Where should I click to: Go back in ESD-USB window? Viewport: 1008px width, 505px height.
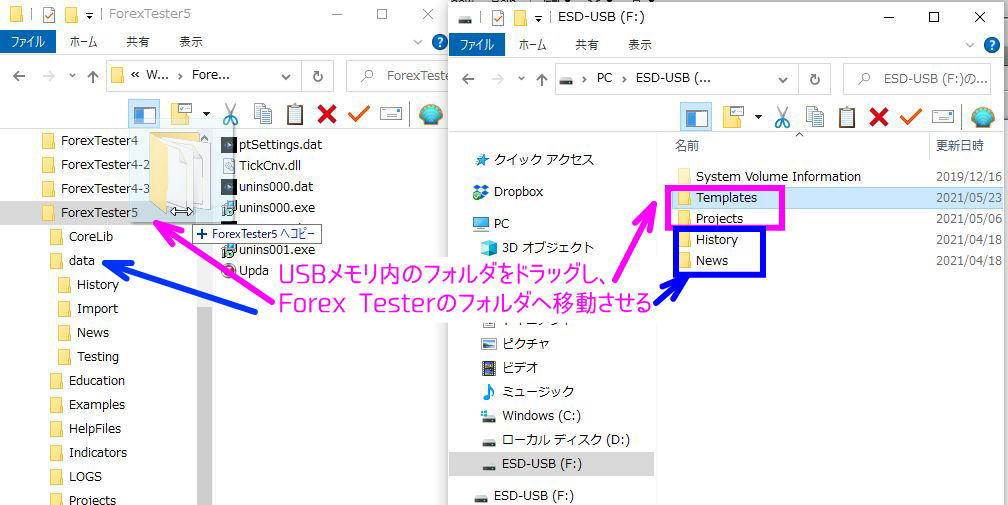[x=468, y=79]
